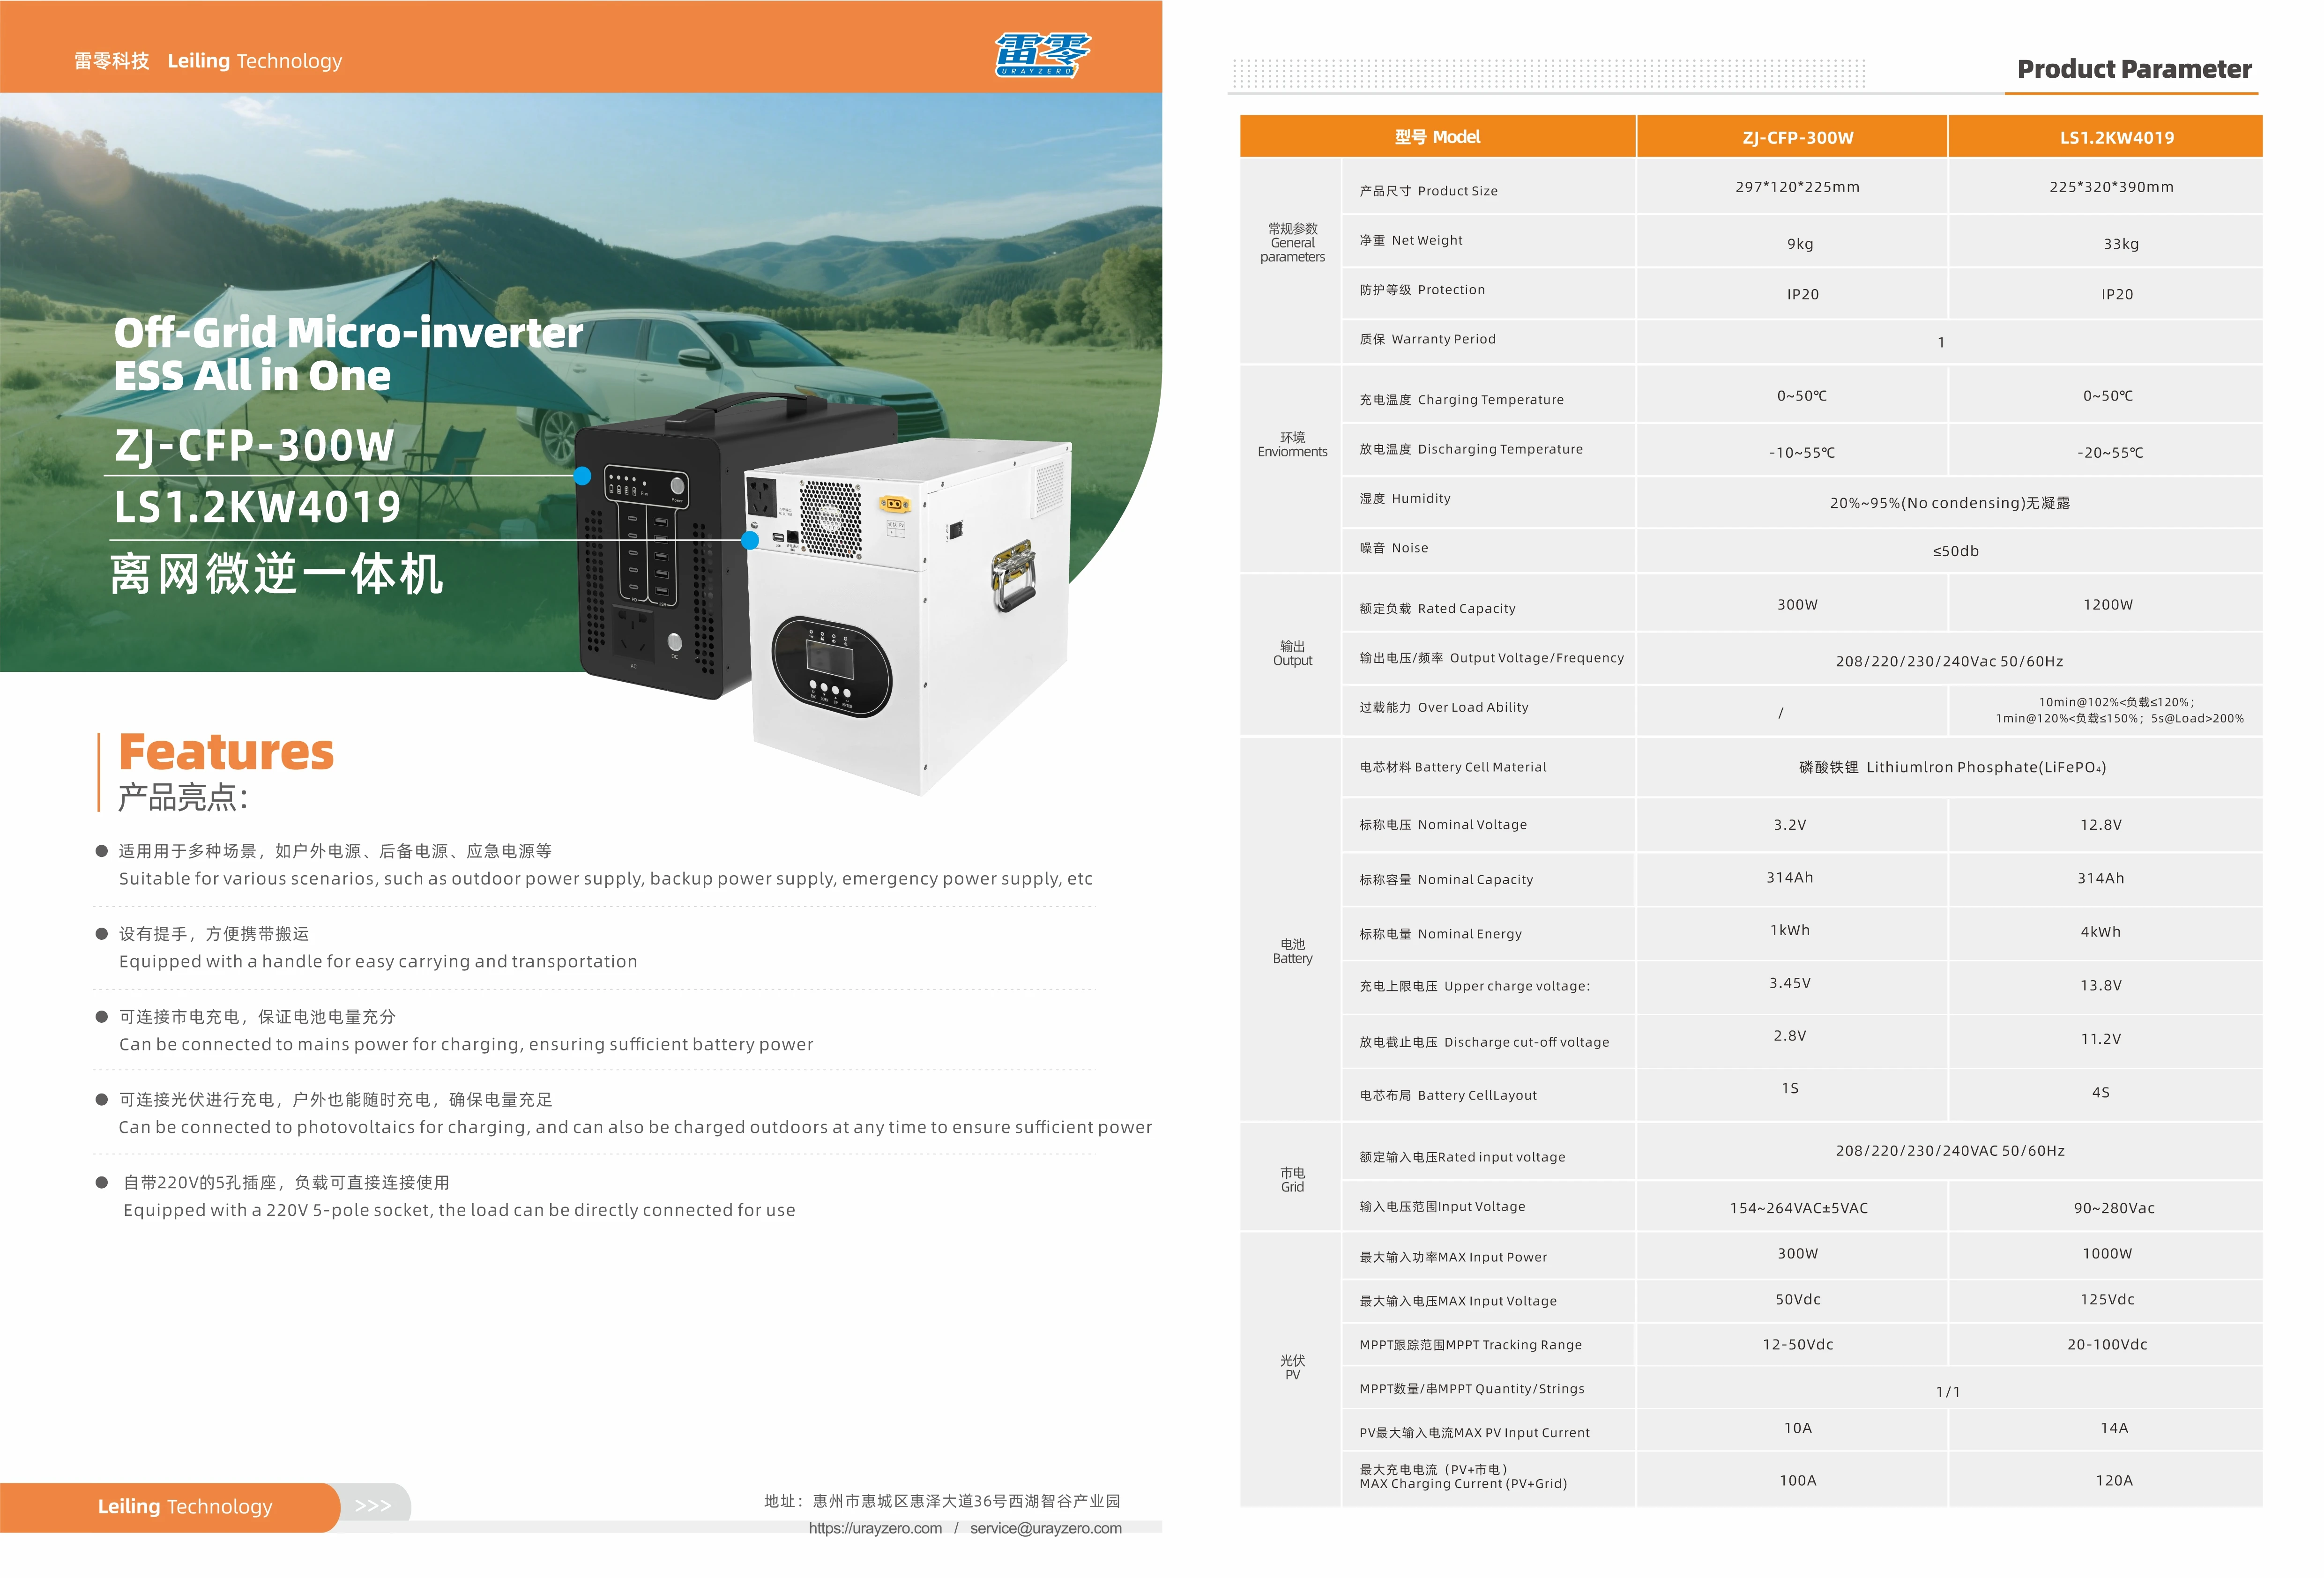The width and height of the screenshot is (2324, 1578).
Task: Click the blue dot on the ZJ-CFP-300W line
Action: point(583,476)
